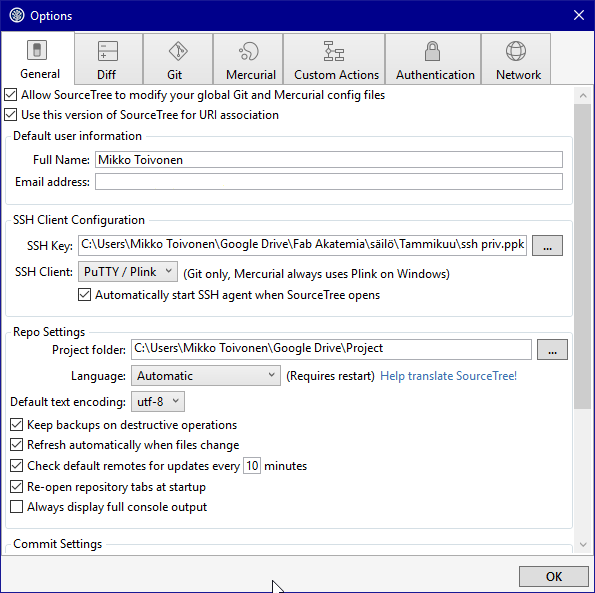Click the 'Default user information' heading

pyautogui.click(x=77, y=136)
